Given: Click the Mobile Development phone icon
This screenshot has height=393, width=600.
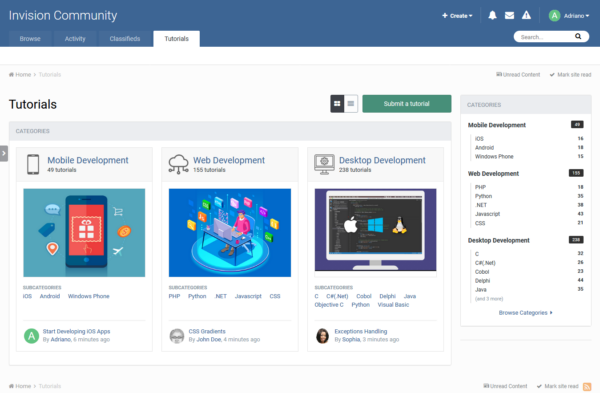Looking at the screenshot, I should pos(33,165).
